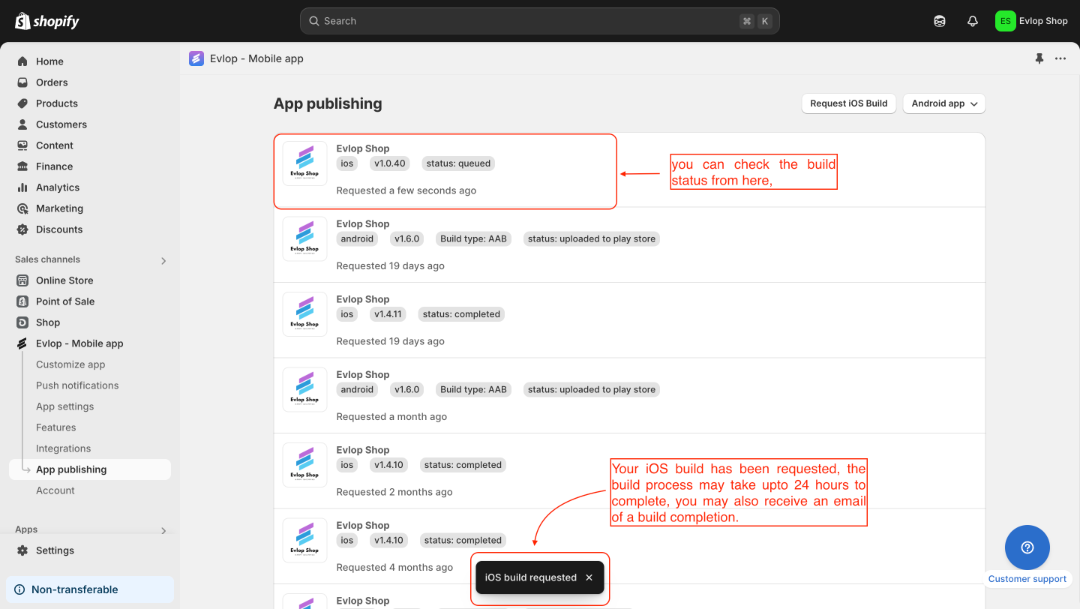This screenshot has height=609, width=1080.
Task: Click thumbnail of queued v1.0.40 build
Action: [304, 163]
